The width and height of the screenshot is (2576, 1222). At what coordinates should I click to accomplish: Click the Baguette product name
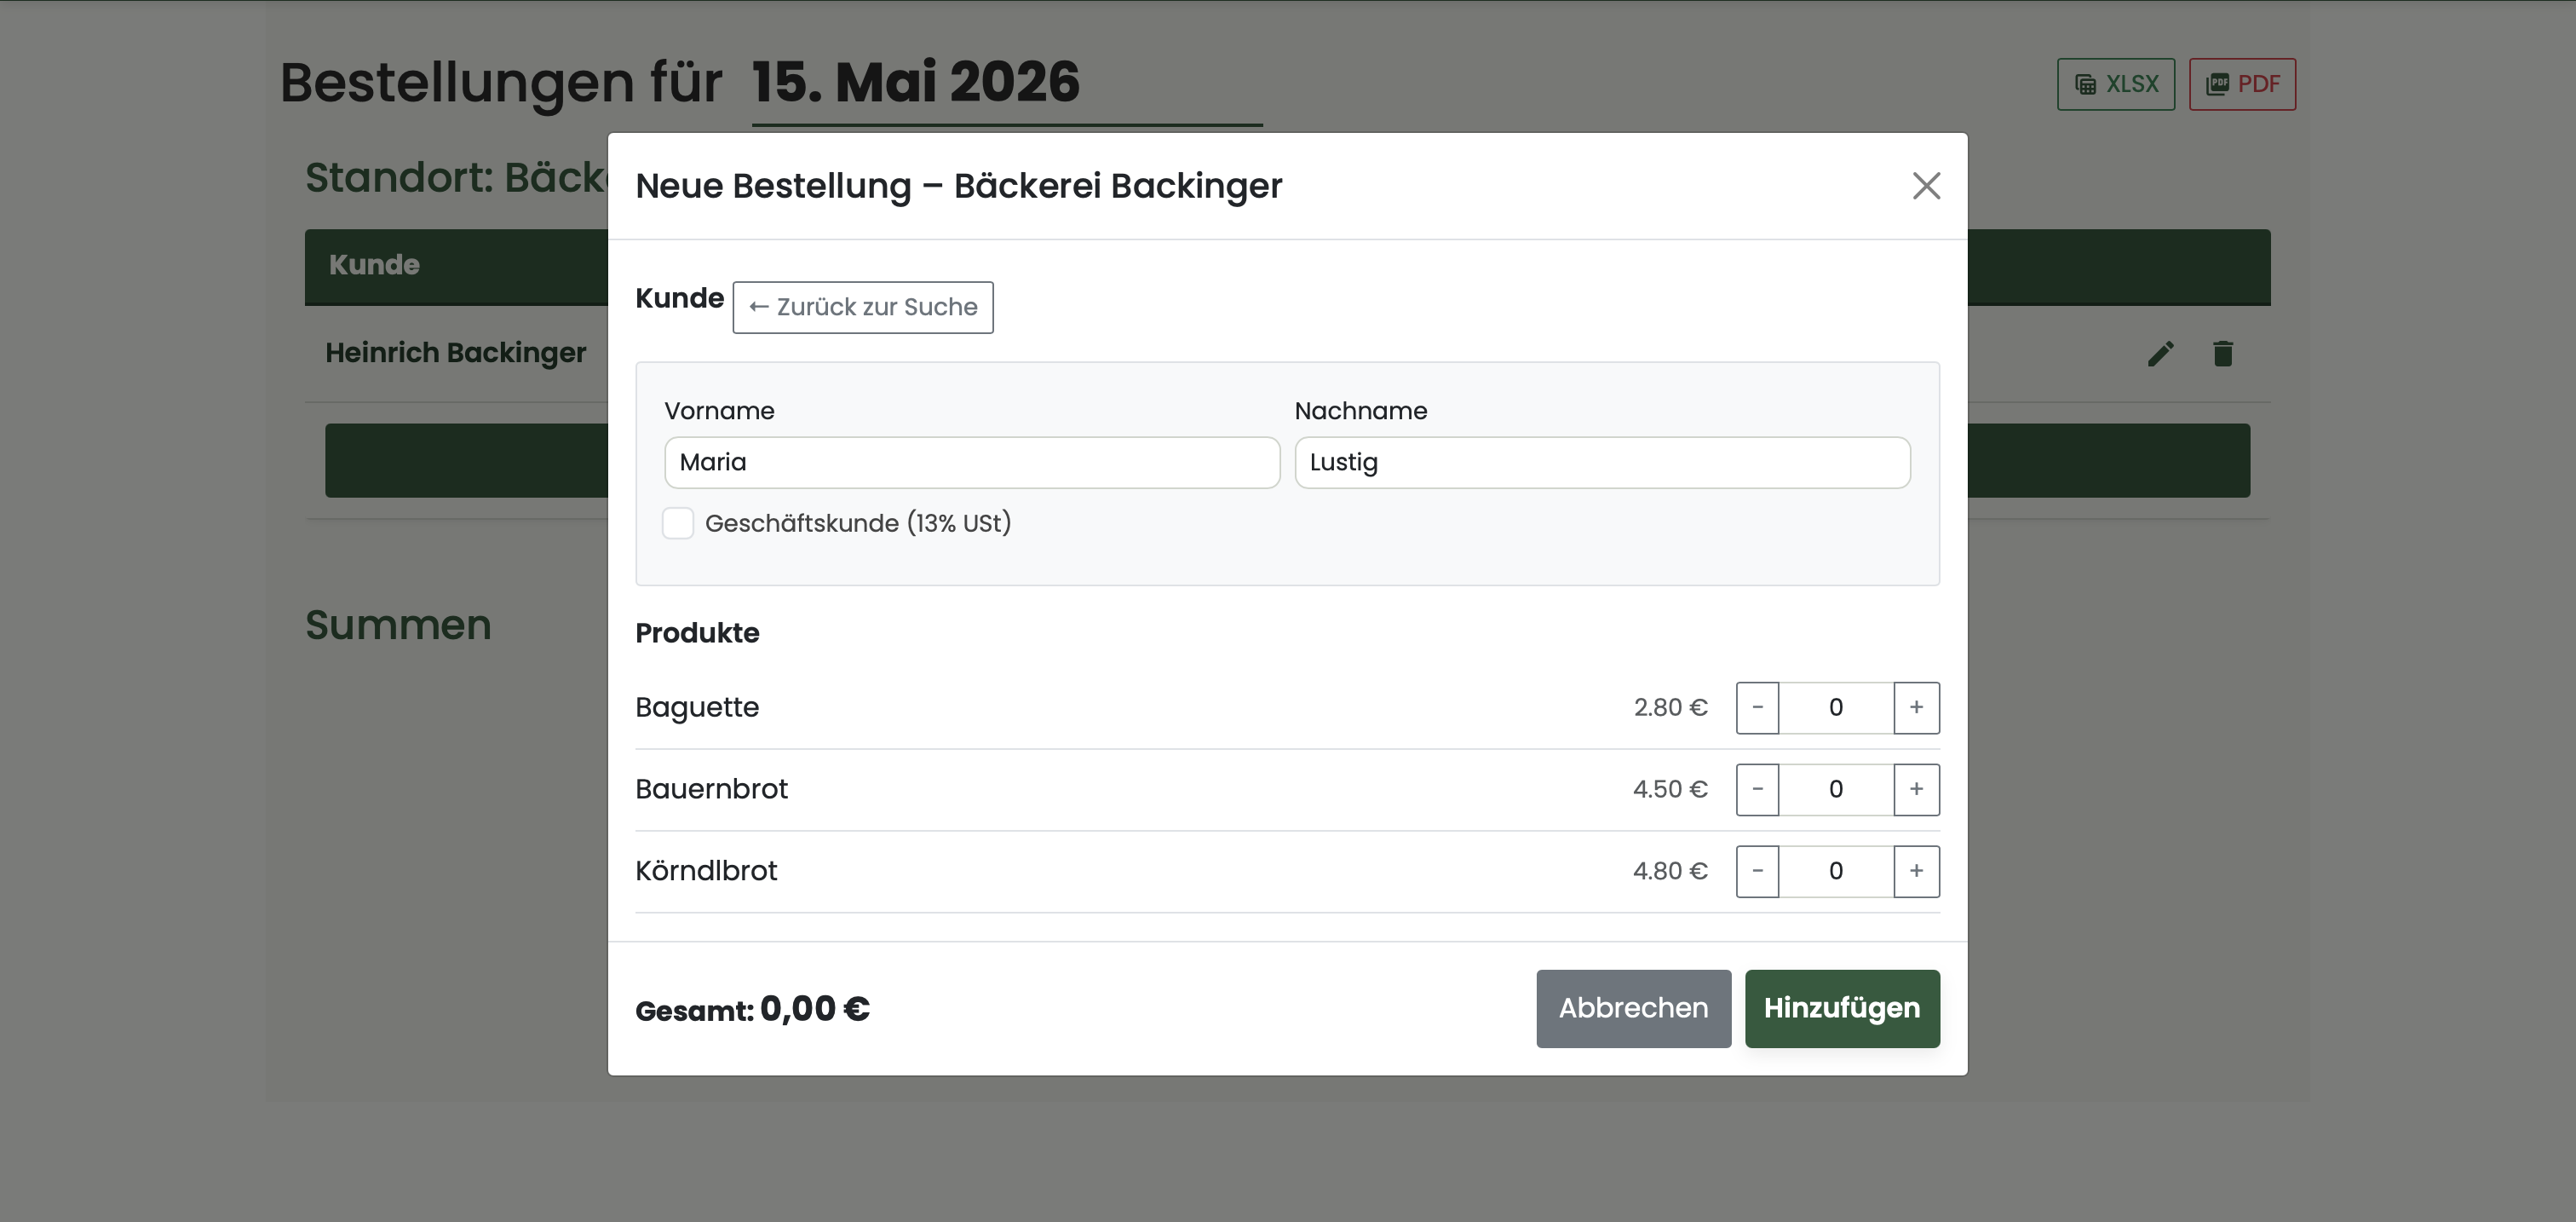(x=697, y=708)
